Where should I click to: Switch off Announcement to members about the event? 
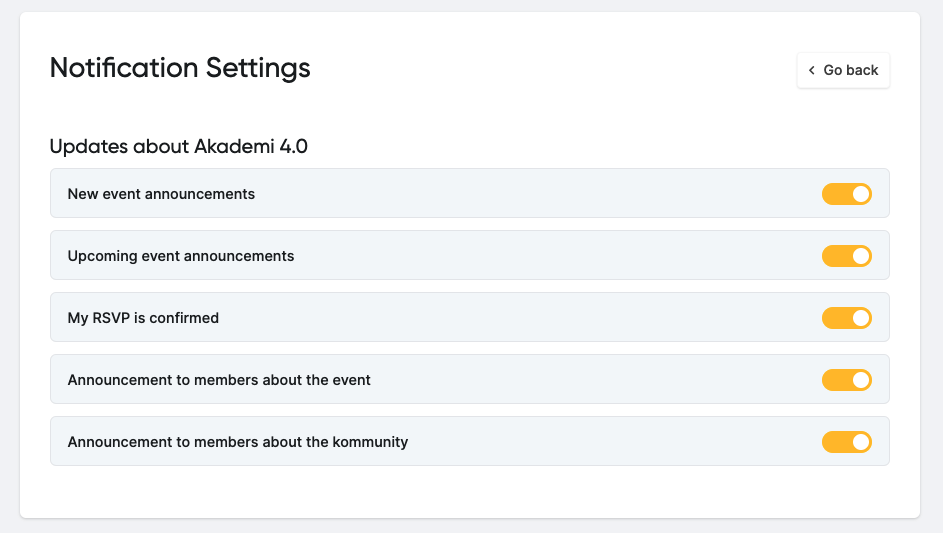point(847,380)
